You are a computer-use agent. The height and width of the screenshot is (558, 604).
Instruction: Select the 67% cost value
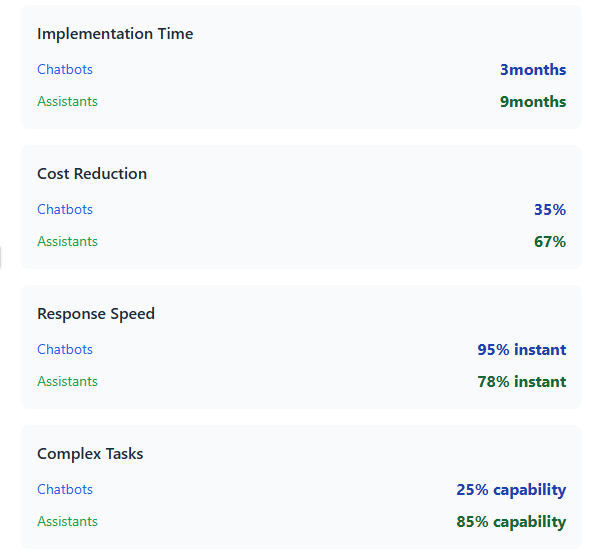point(550,242)
